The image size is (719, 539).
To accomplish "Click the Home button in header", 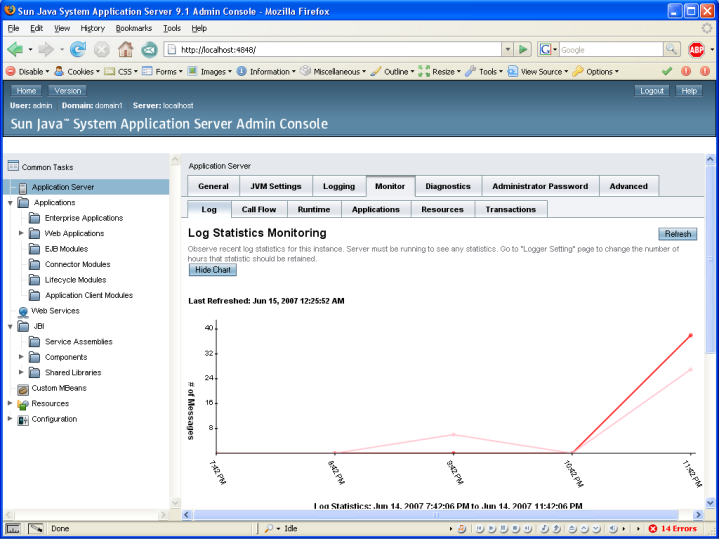I will (26, 91).
